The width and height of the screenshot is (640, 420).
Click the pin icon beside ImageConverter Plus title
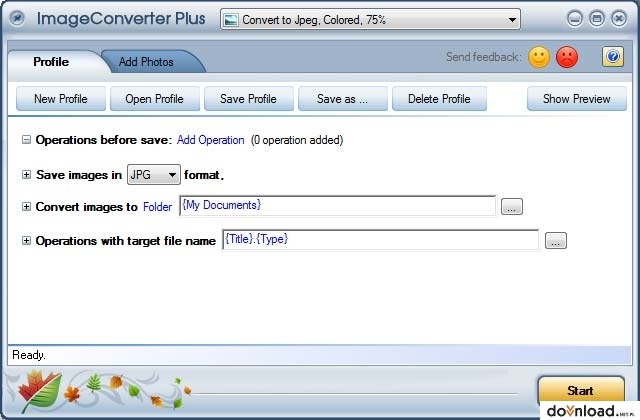(x=17, y=18)
